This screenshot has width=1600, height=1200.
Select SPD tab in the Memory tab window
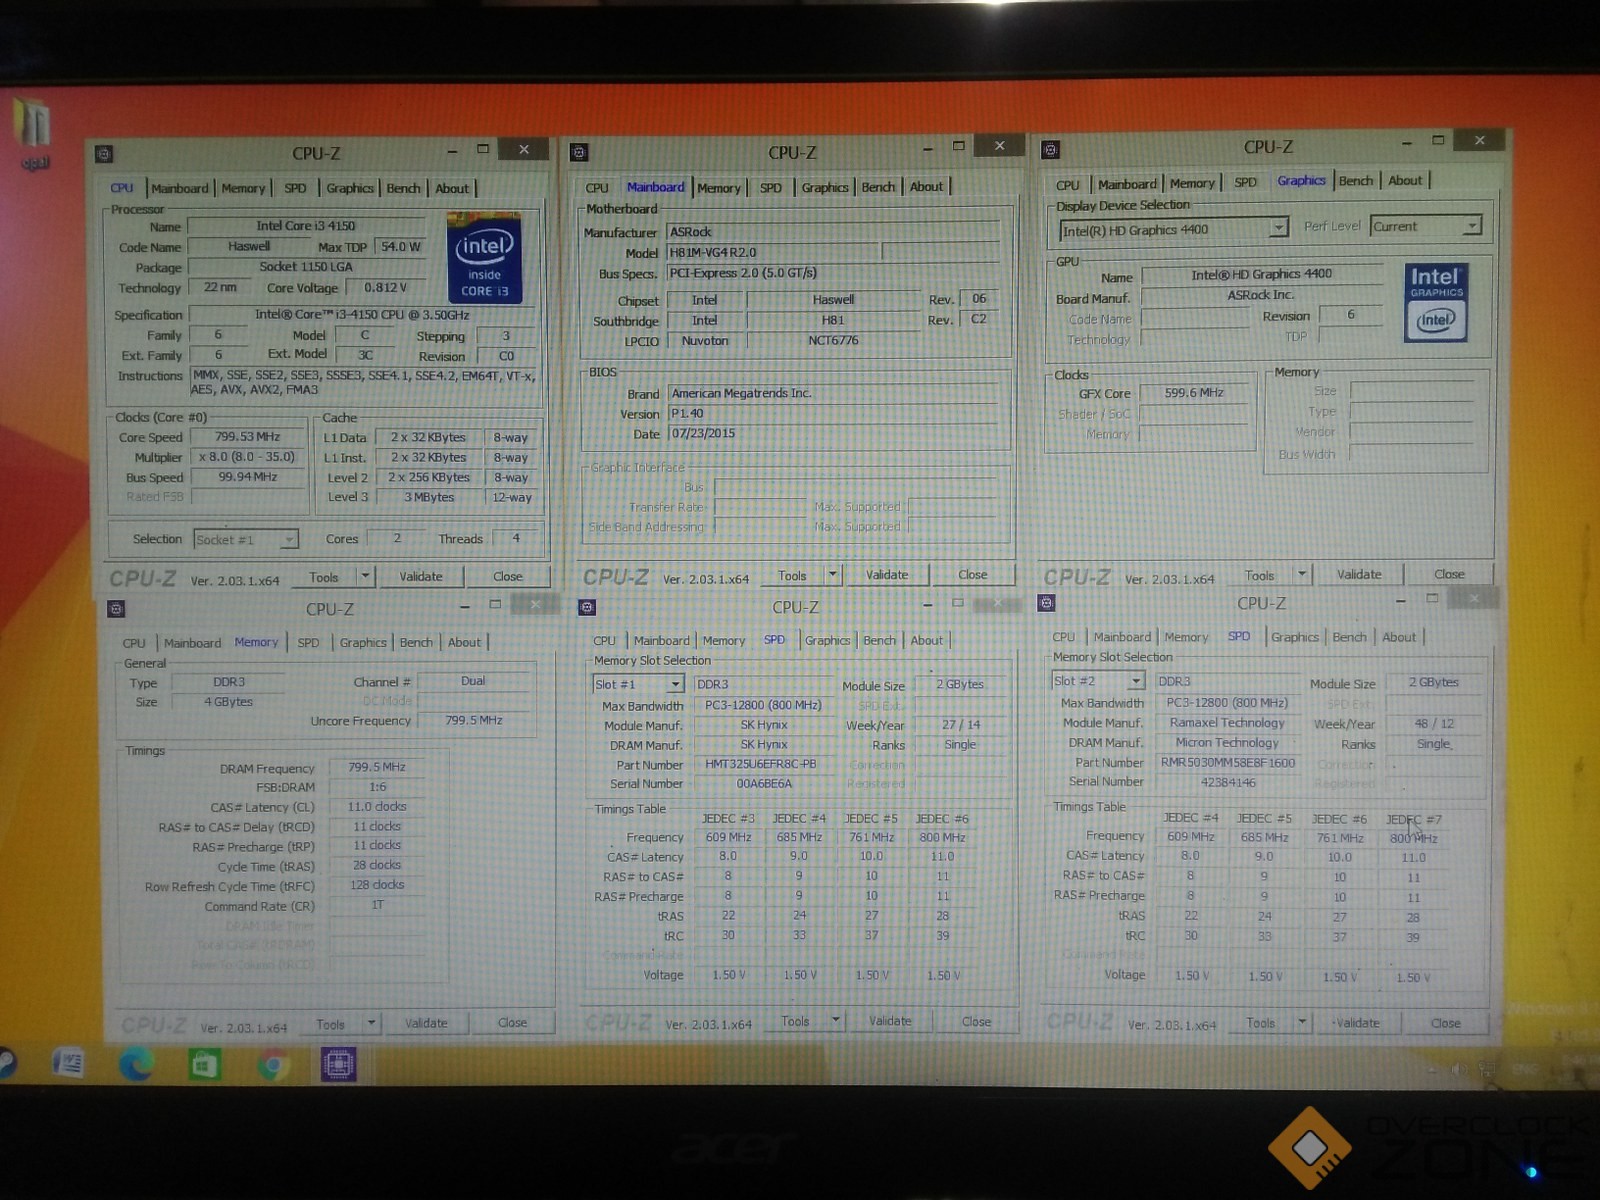[308, 643]
